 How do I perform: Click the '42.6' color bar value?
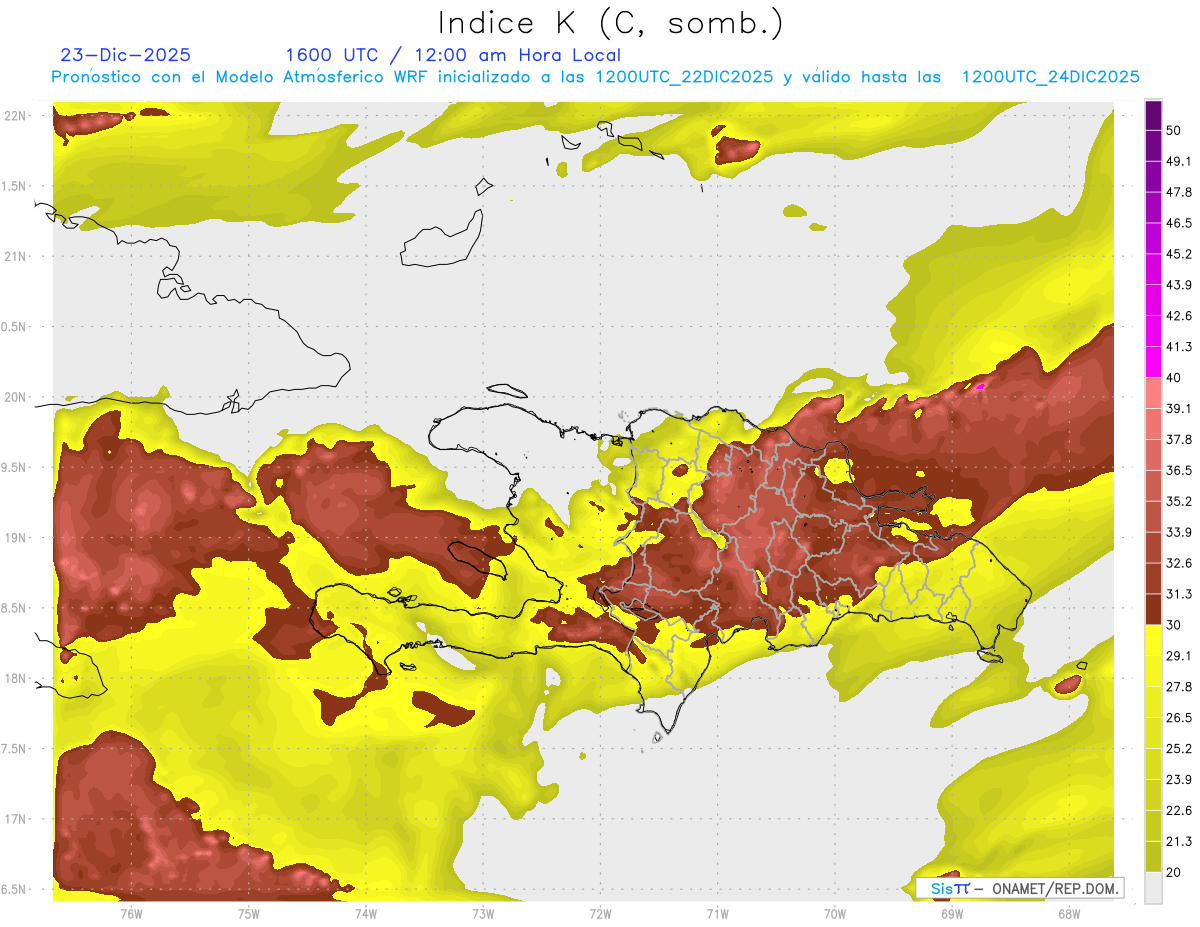point(1180,316)
